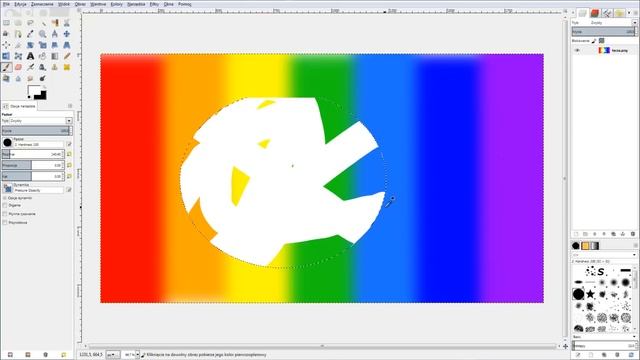The height and width of the screenshot is (360, 640).
Task: Open the Edycja menu
Action: click(20, 4)
